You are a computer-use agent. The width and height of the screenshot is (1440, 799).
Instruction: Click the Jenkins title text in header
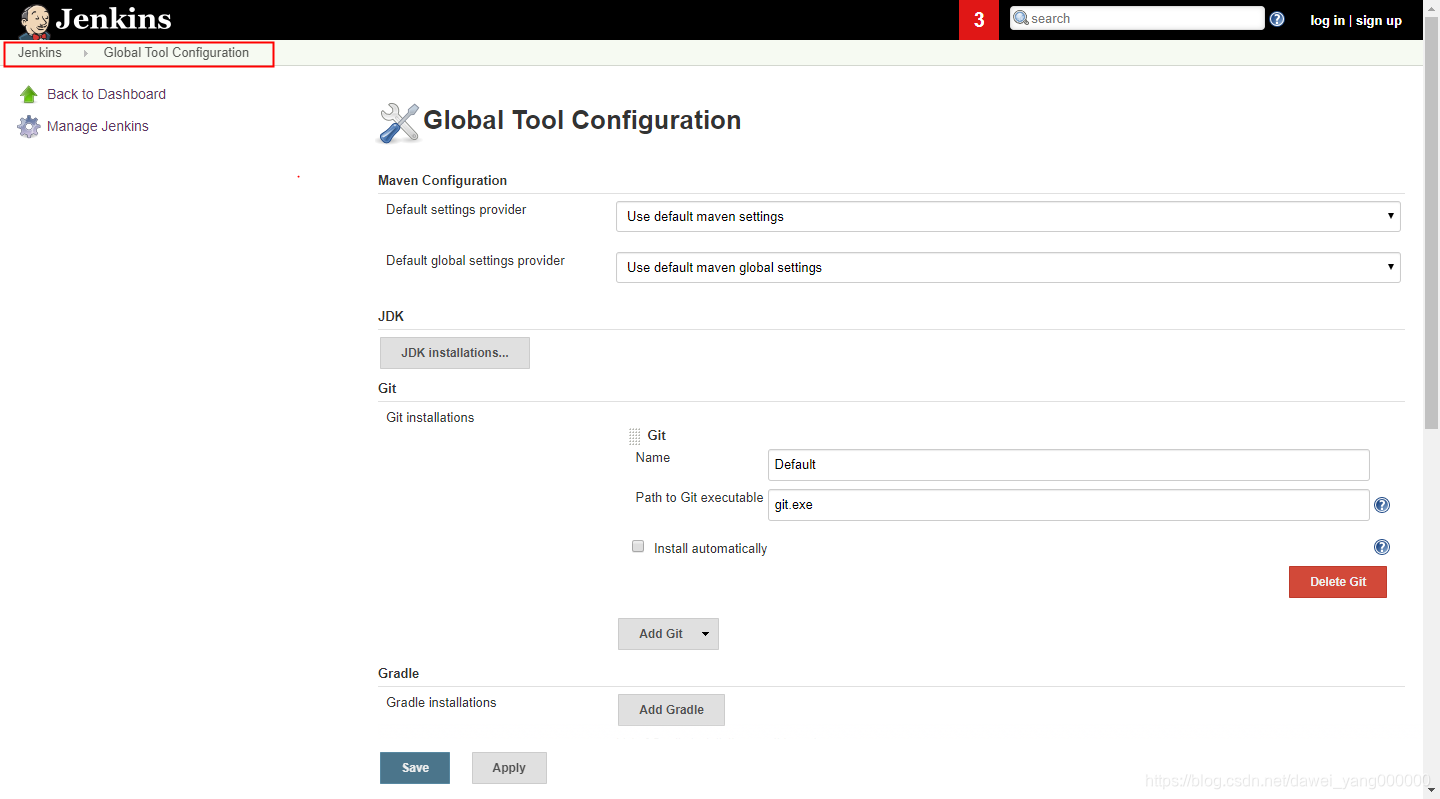pos(113,19)
